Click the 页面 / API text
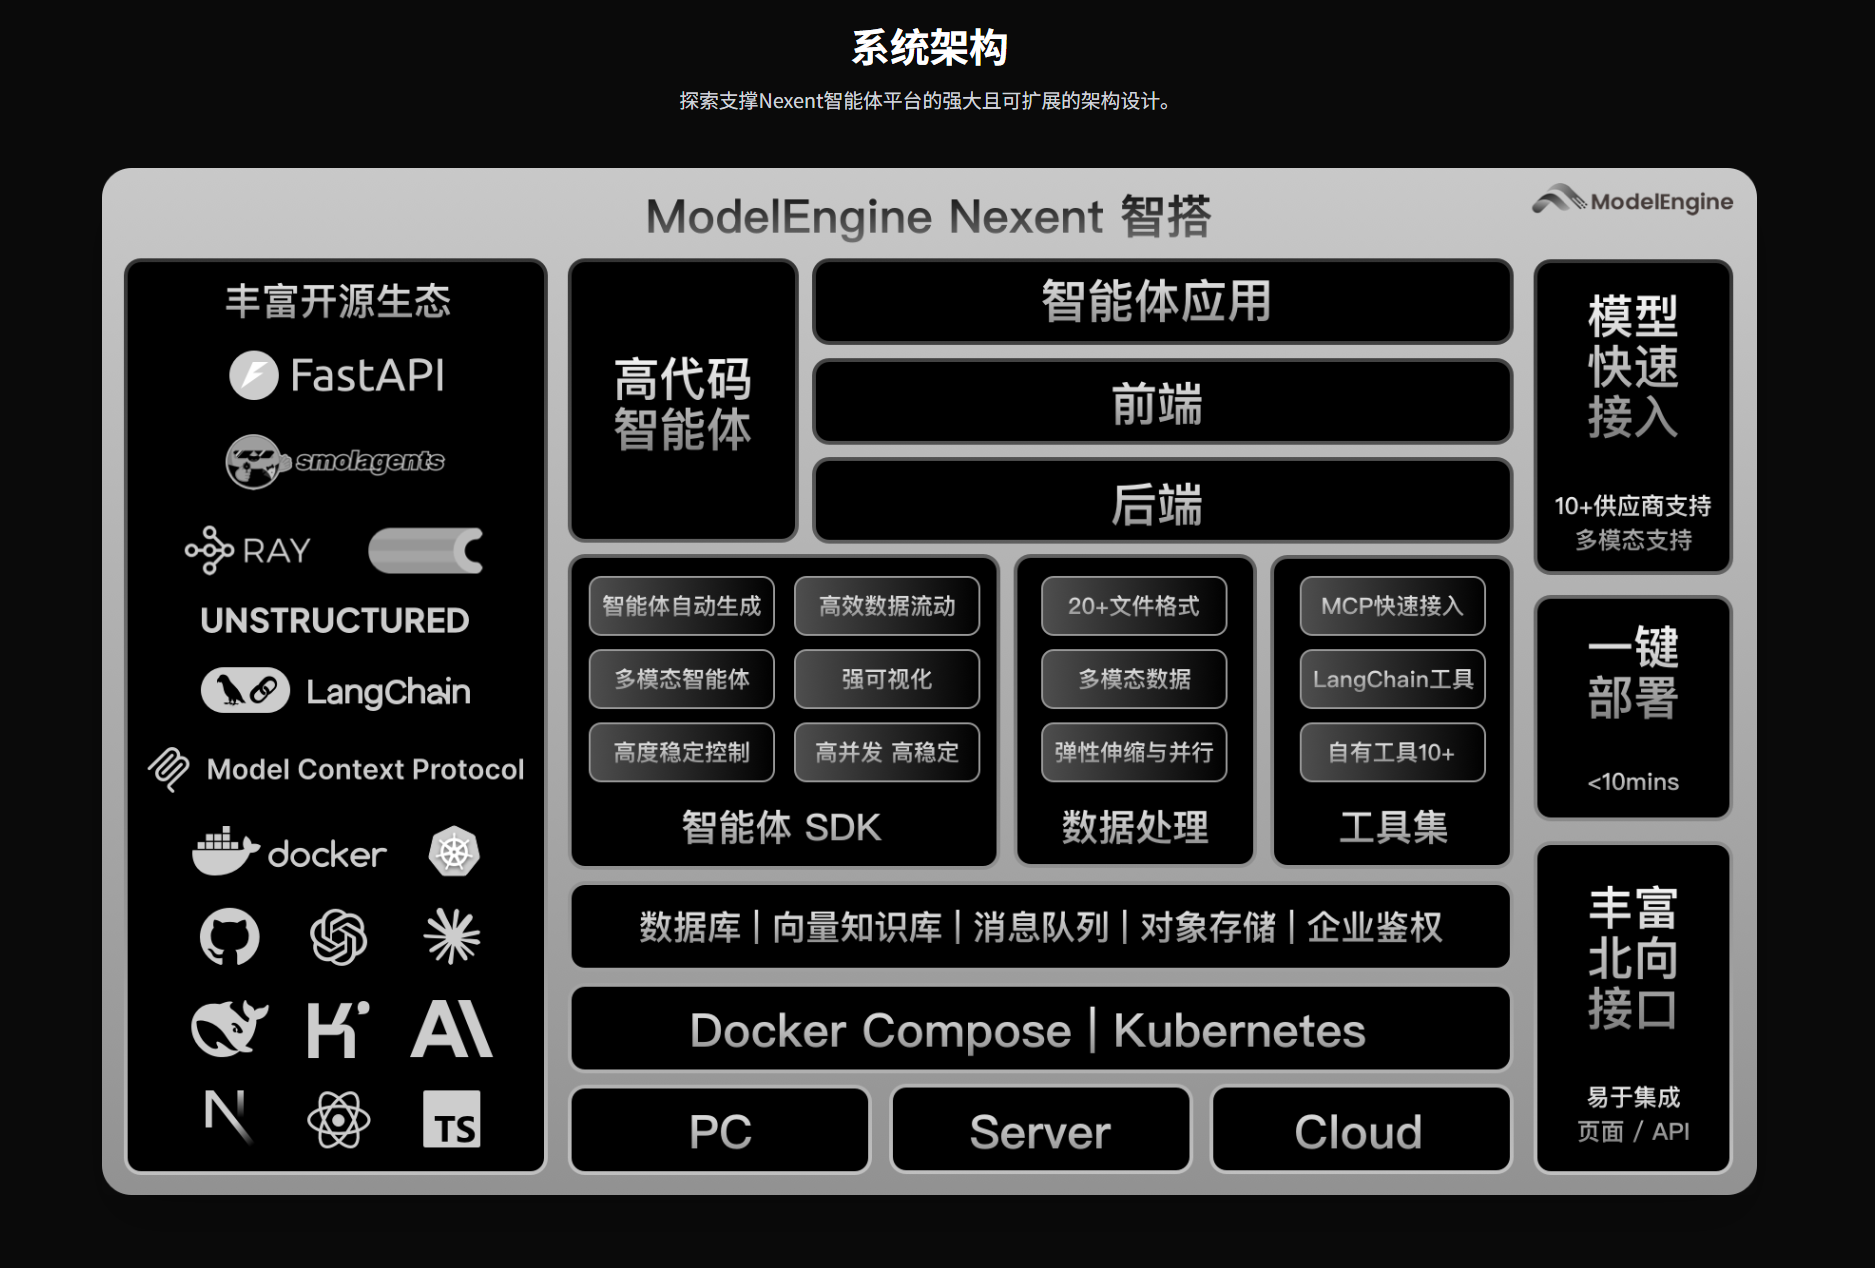This screenshot has width=1875, height=1268. coord(1633,1131)
